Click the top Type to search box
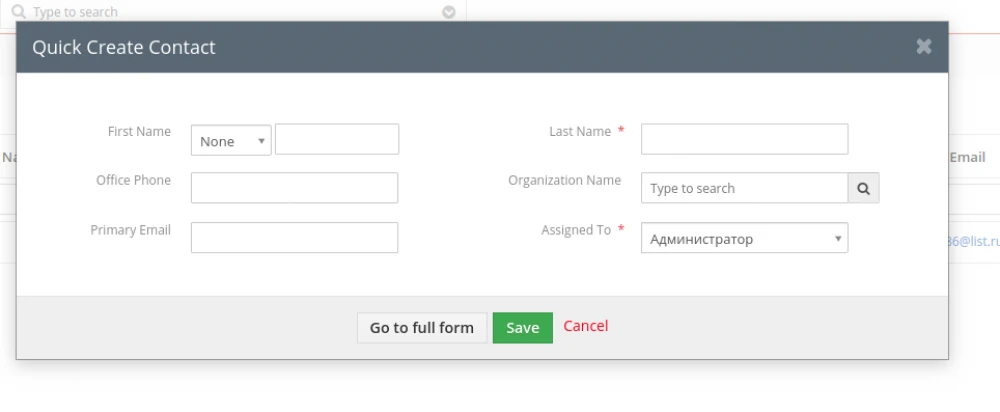The width and height of the screenshot is (1000, 412). (x=230, y=12)
